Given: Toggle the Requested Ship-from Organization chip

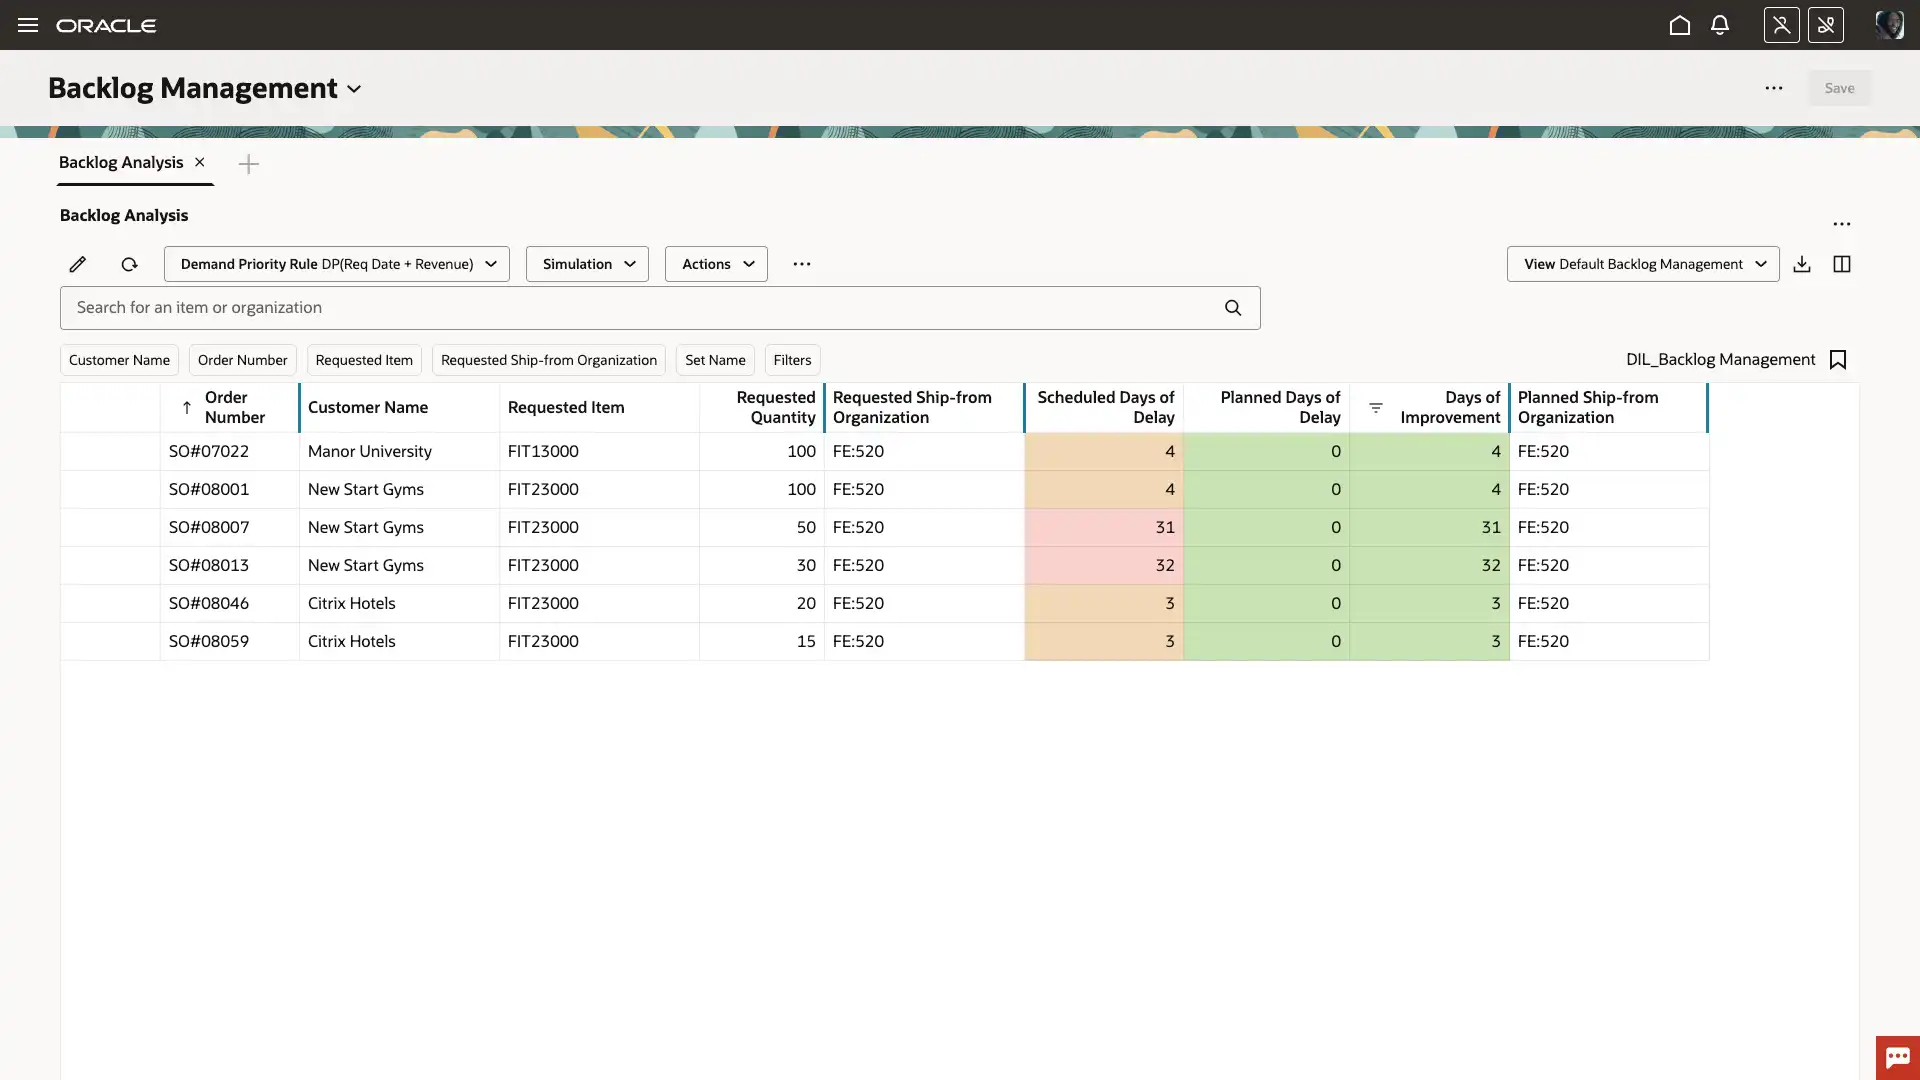Looking at the screenshot, I should point(548,360).
